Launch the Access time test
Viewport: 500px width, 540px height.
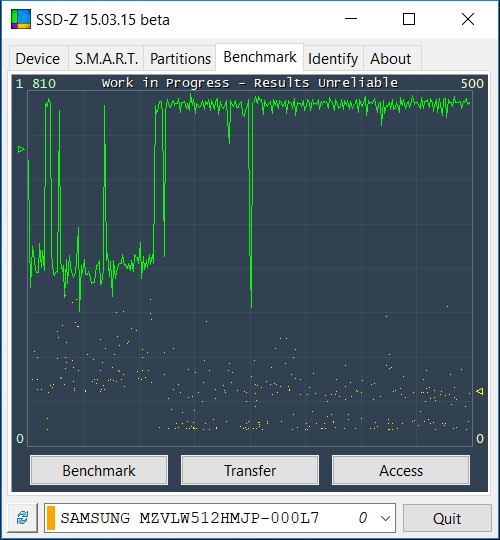pyautogui.click(x=401, y=470)
